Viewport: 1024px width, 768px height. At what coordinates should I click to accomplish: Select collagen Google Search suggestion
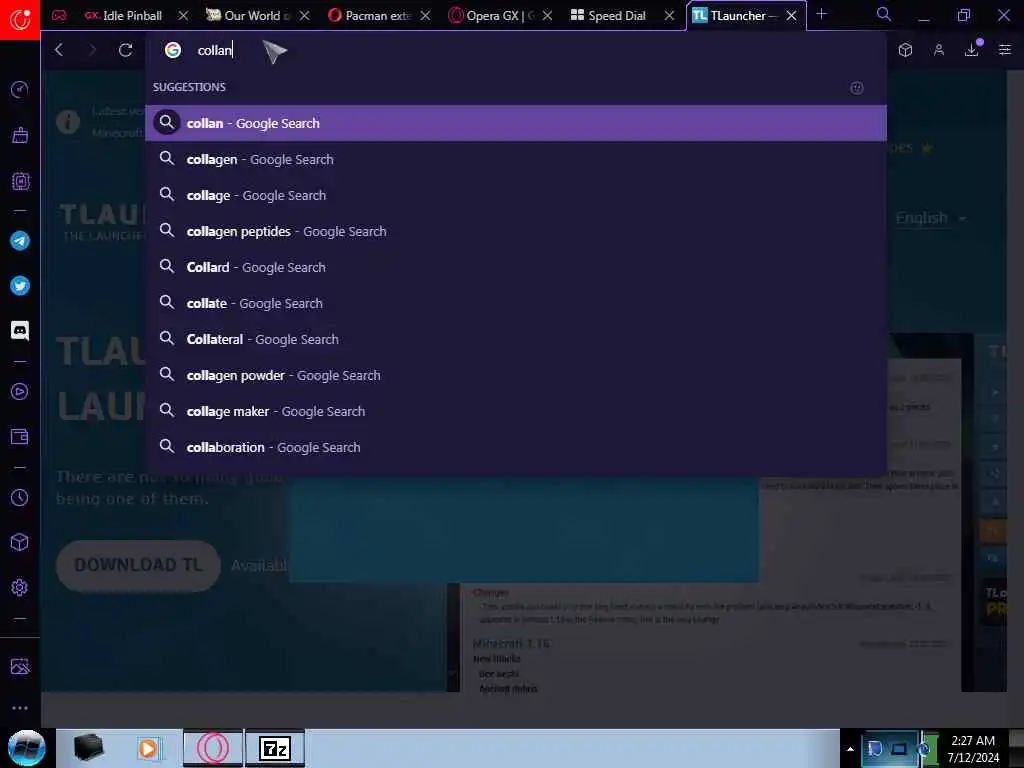[515, 159]
